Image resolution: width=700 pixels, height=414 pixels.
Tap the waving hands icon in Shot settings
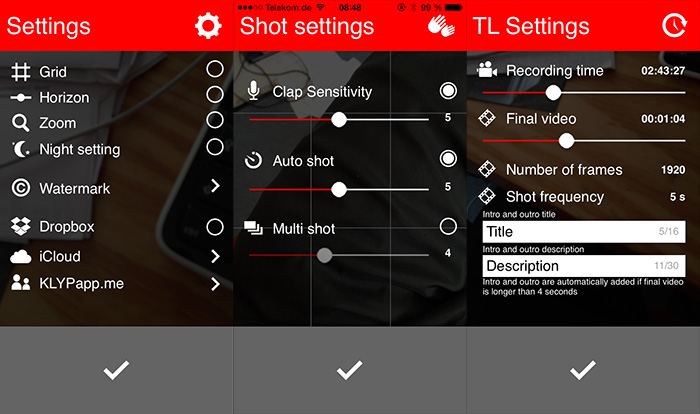tap(441, 26)
